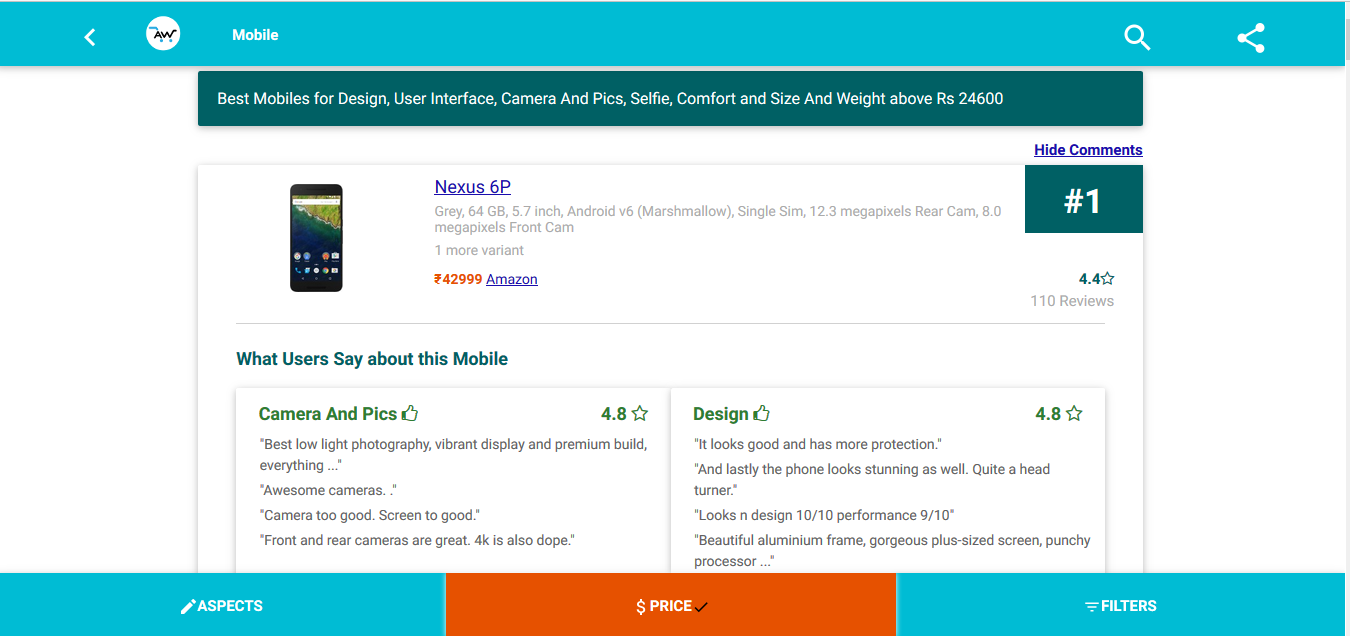Click the #1 rank badge

click(x=1083, y=200)
